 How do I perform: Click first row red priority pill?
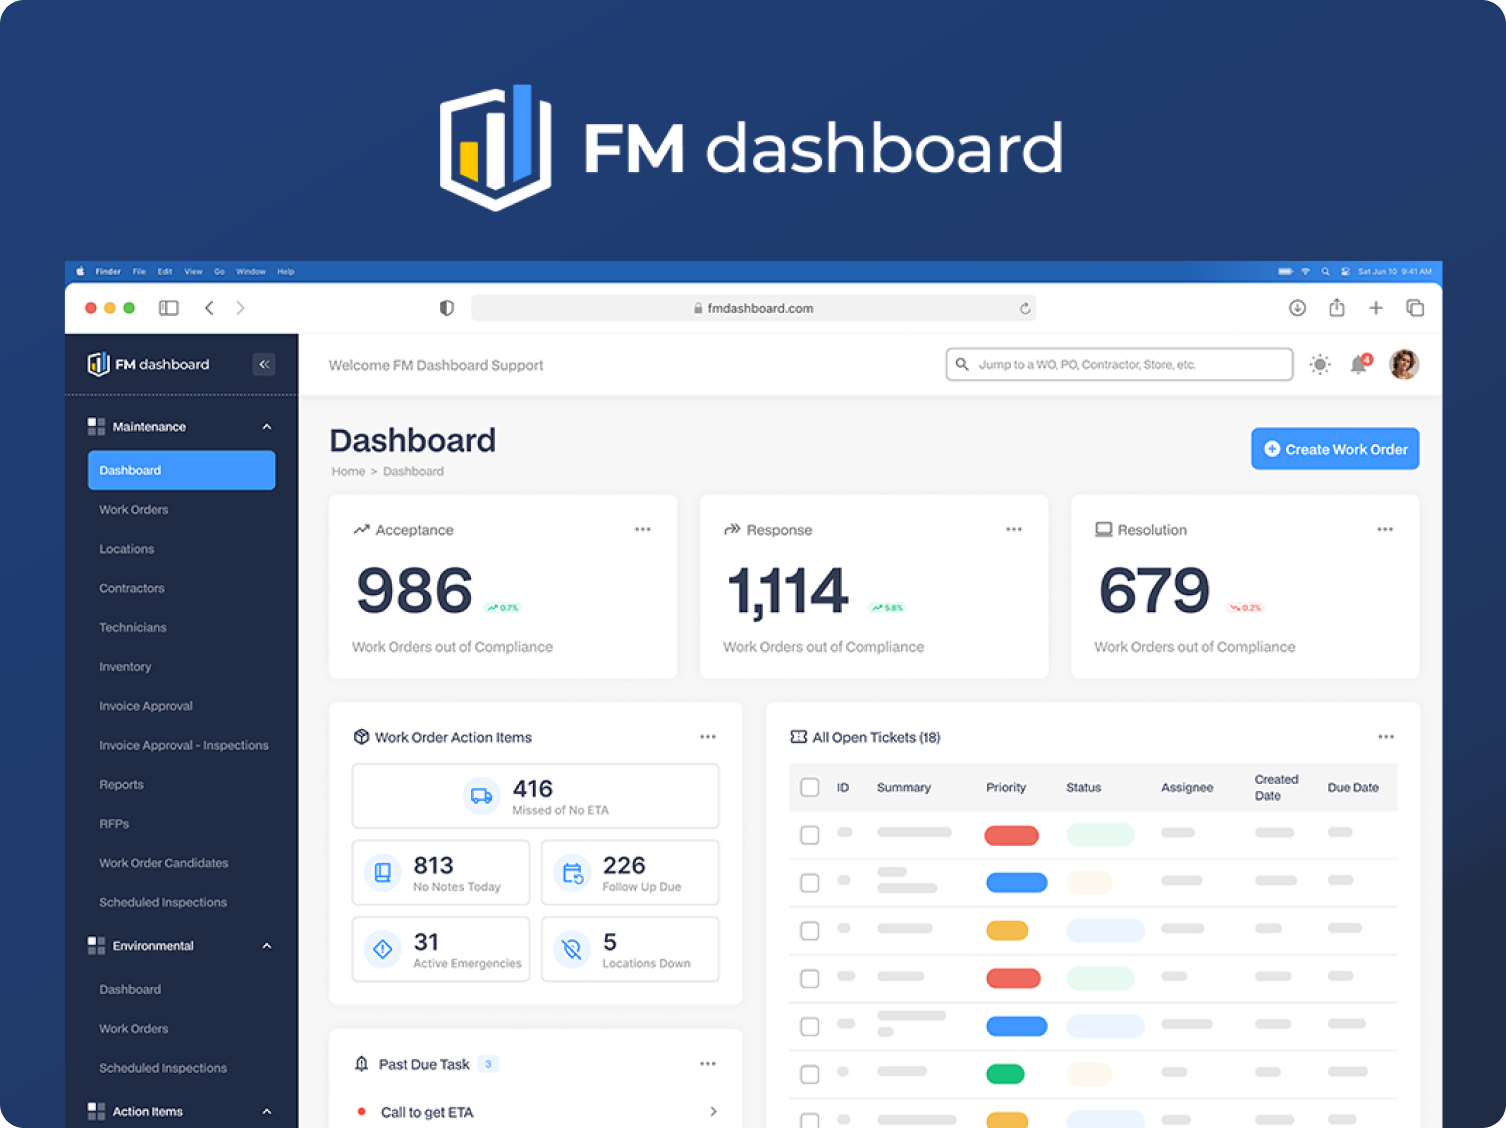tap(1011, 835)
